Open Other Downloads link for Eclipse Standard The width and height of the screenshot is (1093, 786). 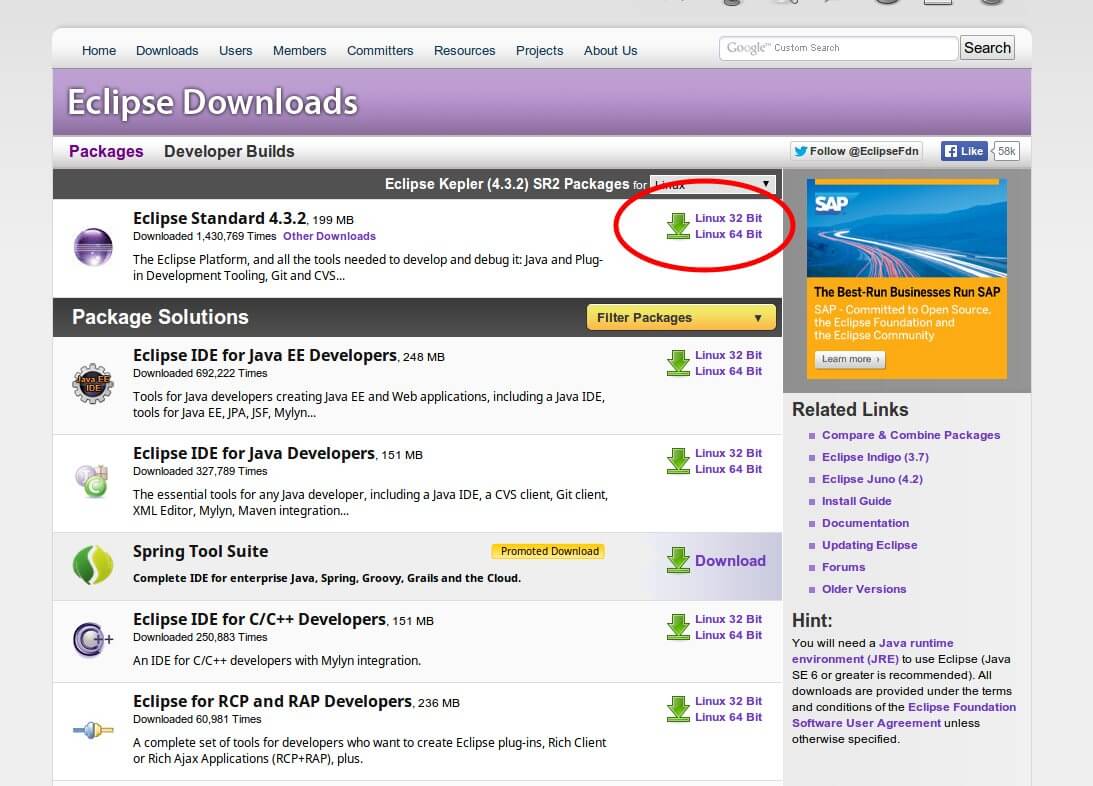click(x=329, y=236)
